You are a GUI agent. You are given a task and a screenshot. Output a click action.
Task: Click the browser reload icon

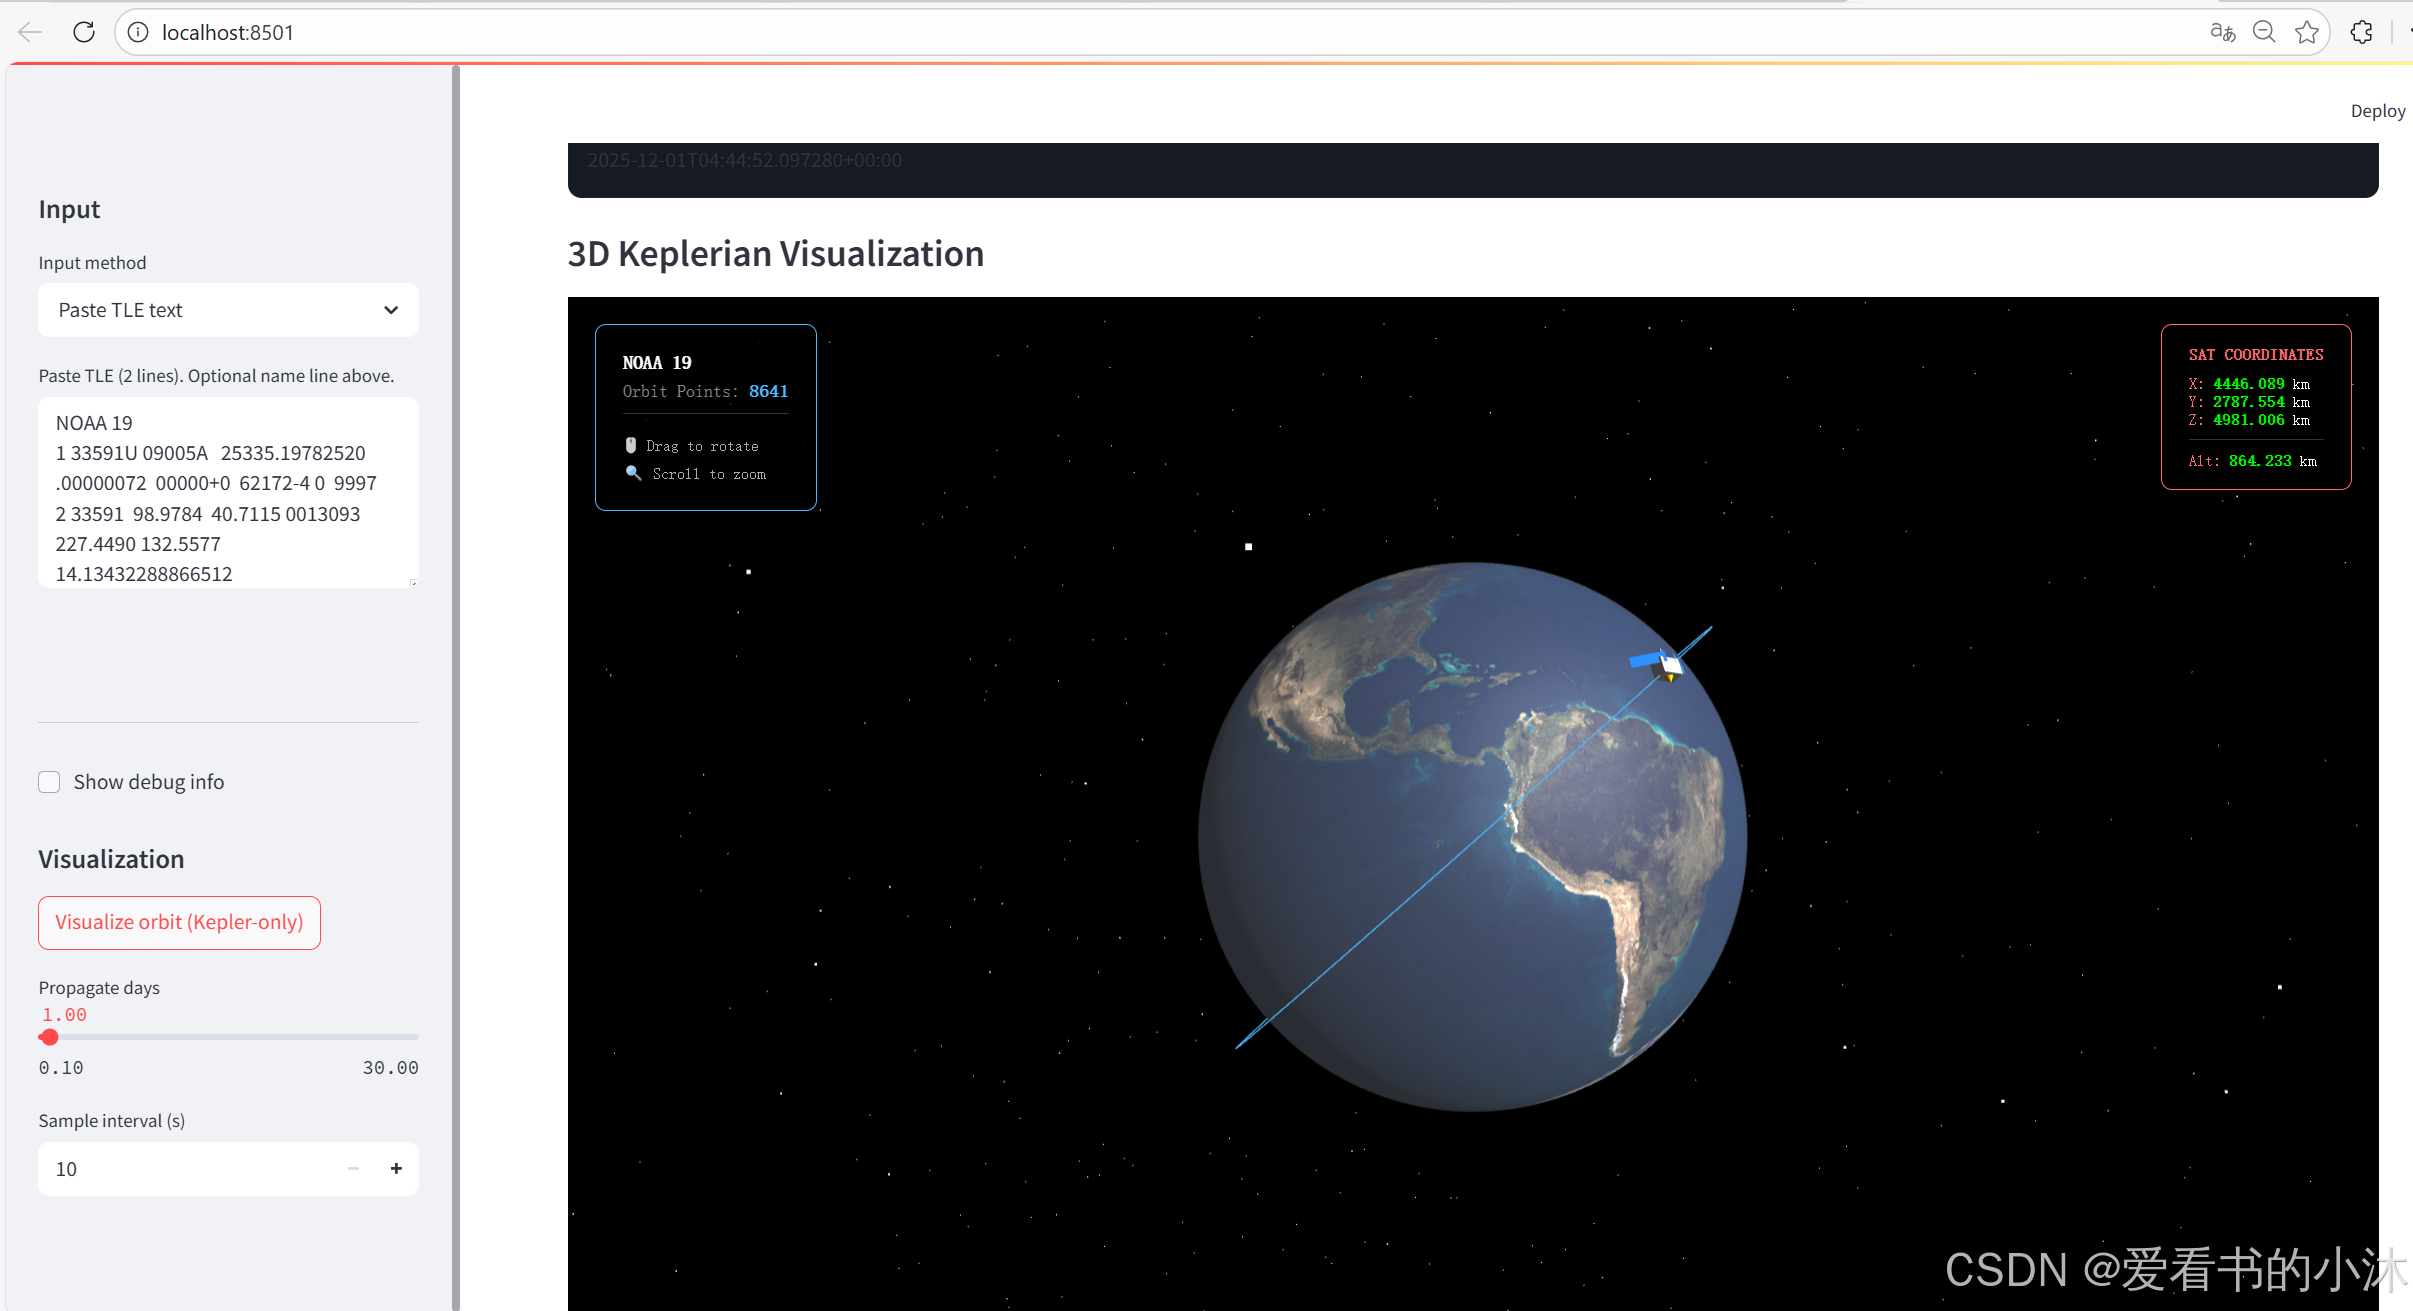tap(84, 32)
